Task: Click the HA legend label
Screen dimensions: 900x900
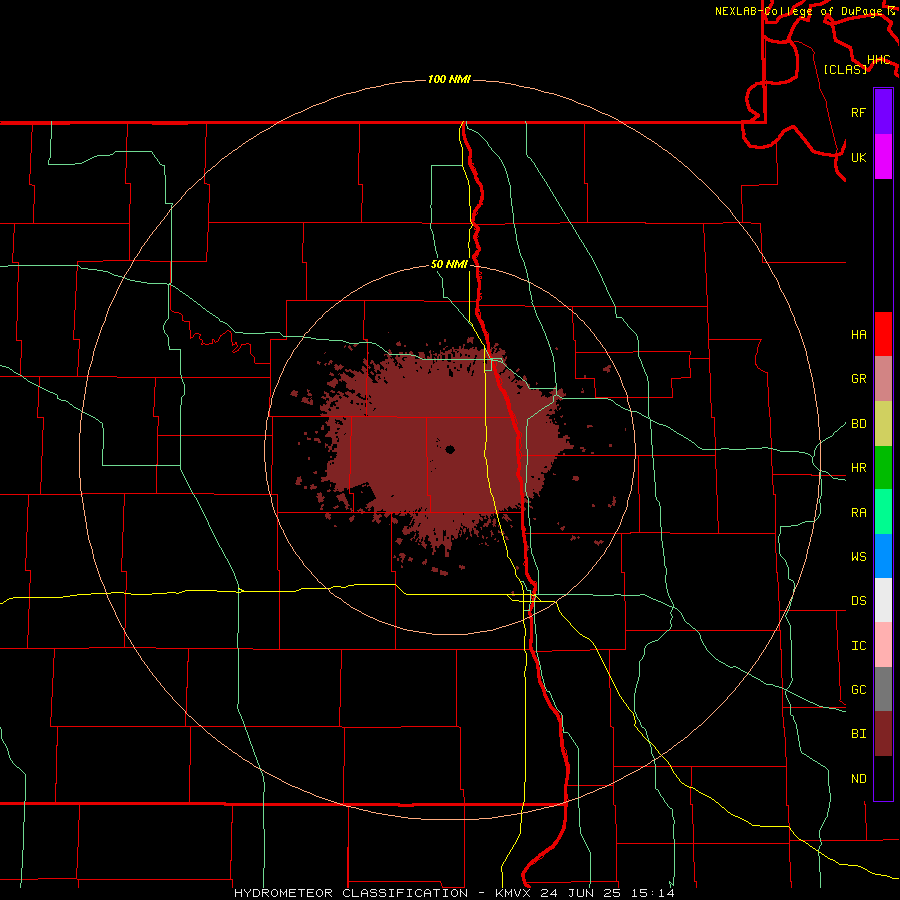Action: coord(858,334)
